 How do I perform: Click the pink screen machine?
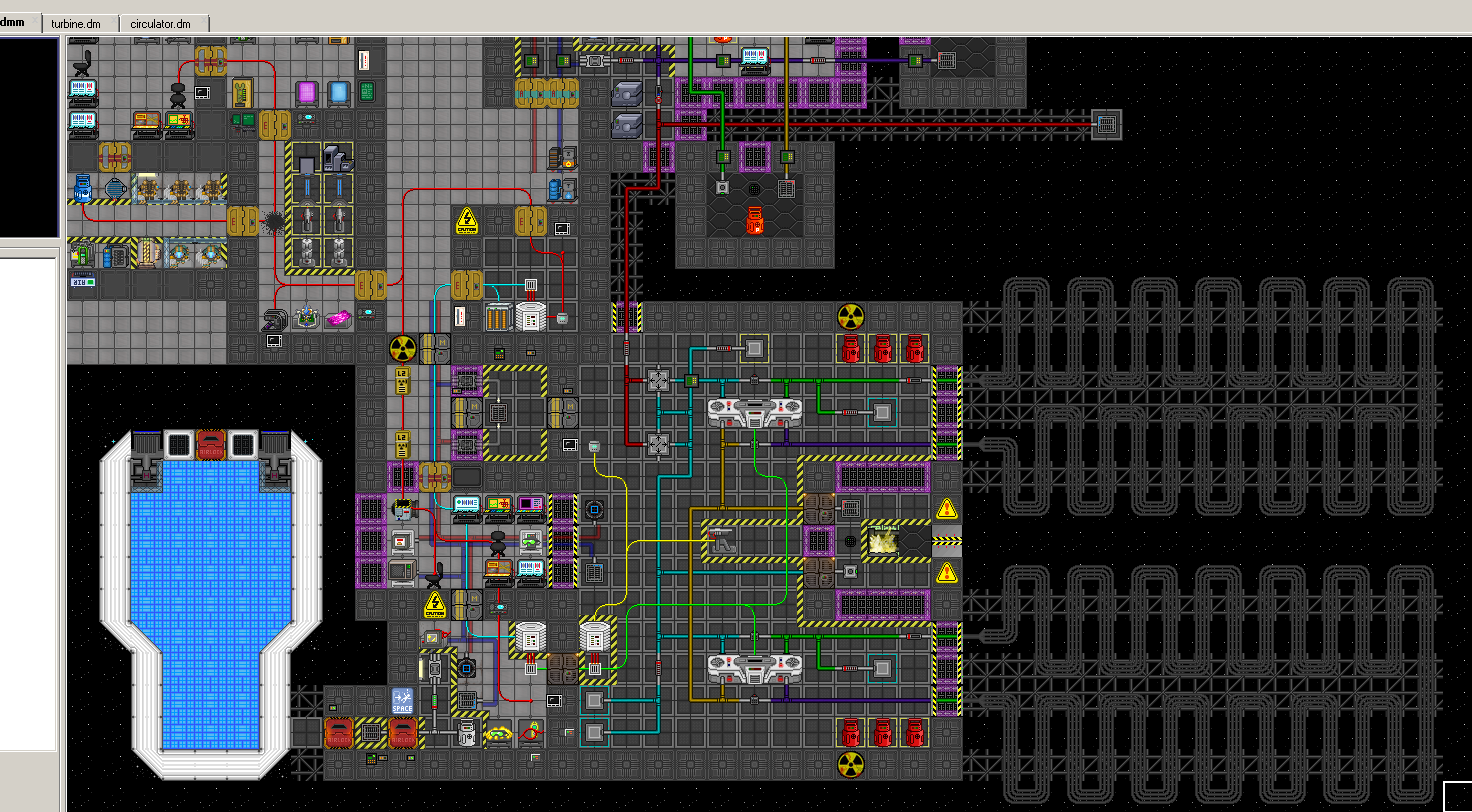307,93
